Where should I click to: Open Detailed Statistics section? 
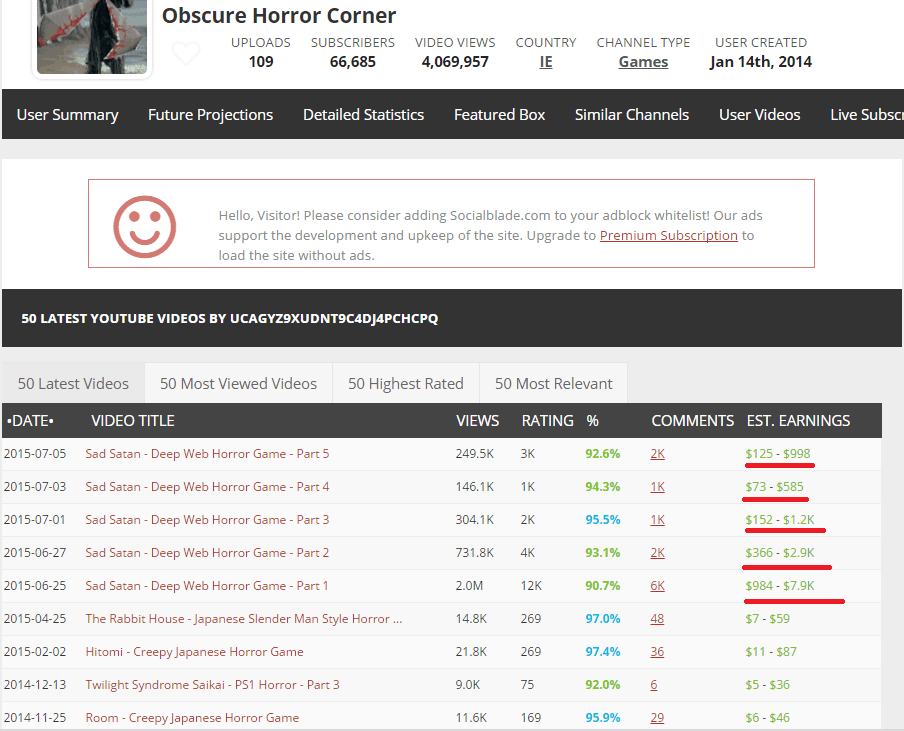[x=363, y=115]
